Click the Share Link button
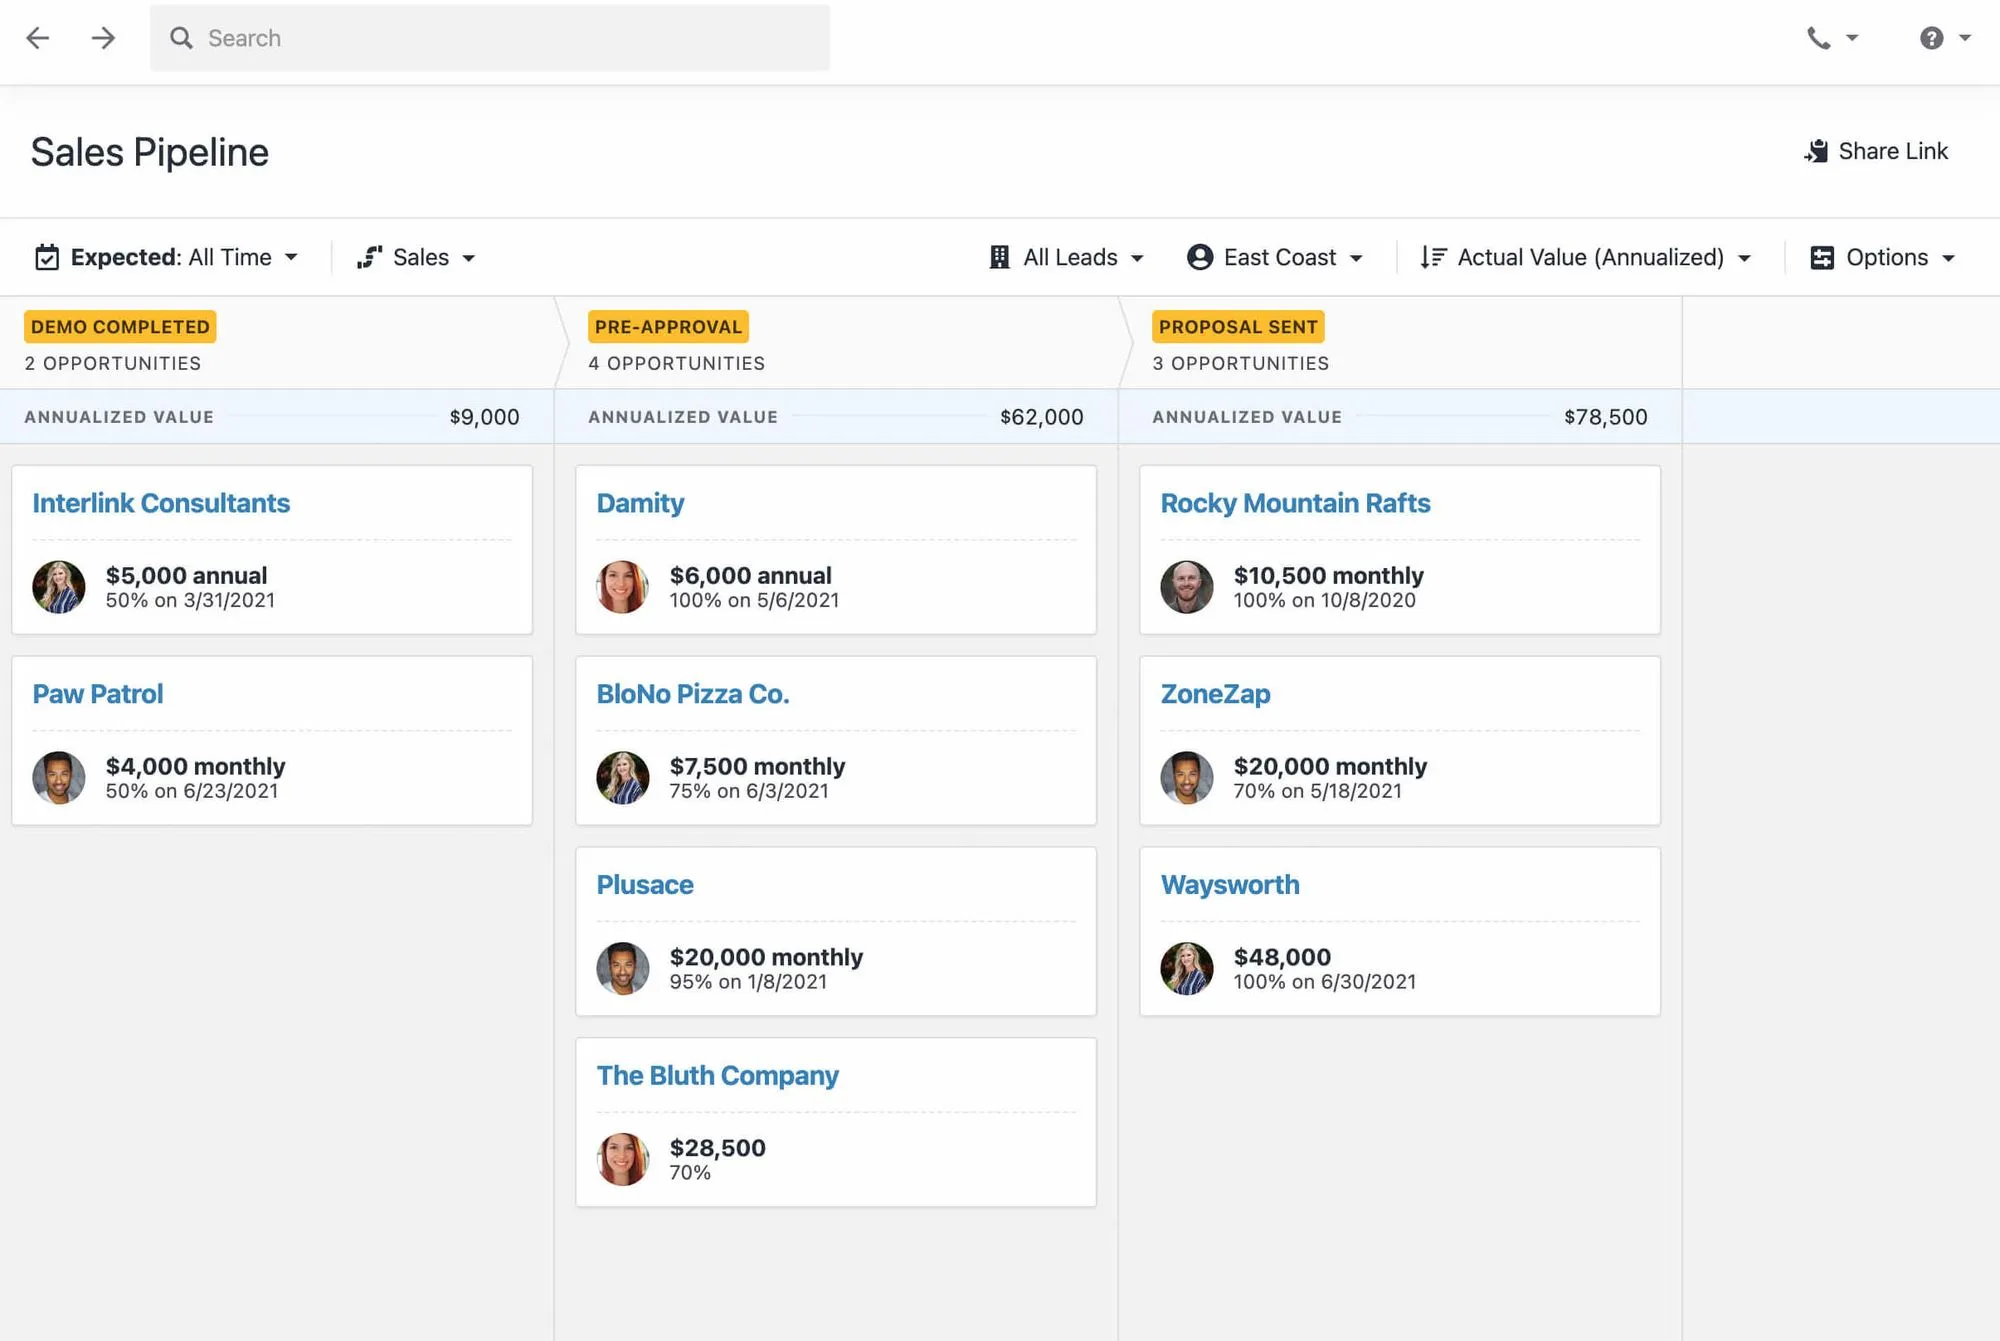Viewport: 2000px width, 1341px height. (x=1877, y=151)
